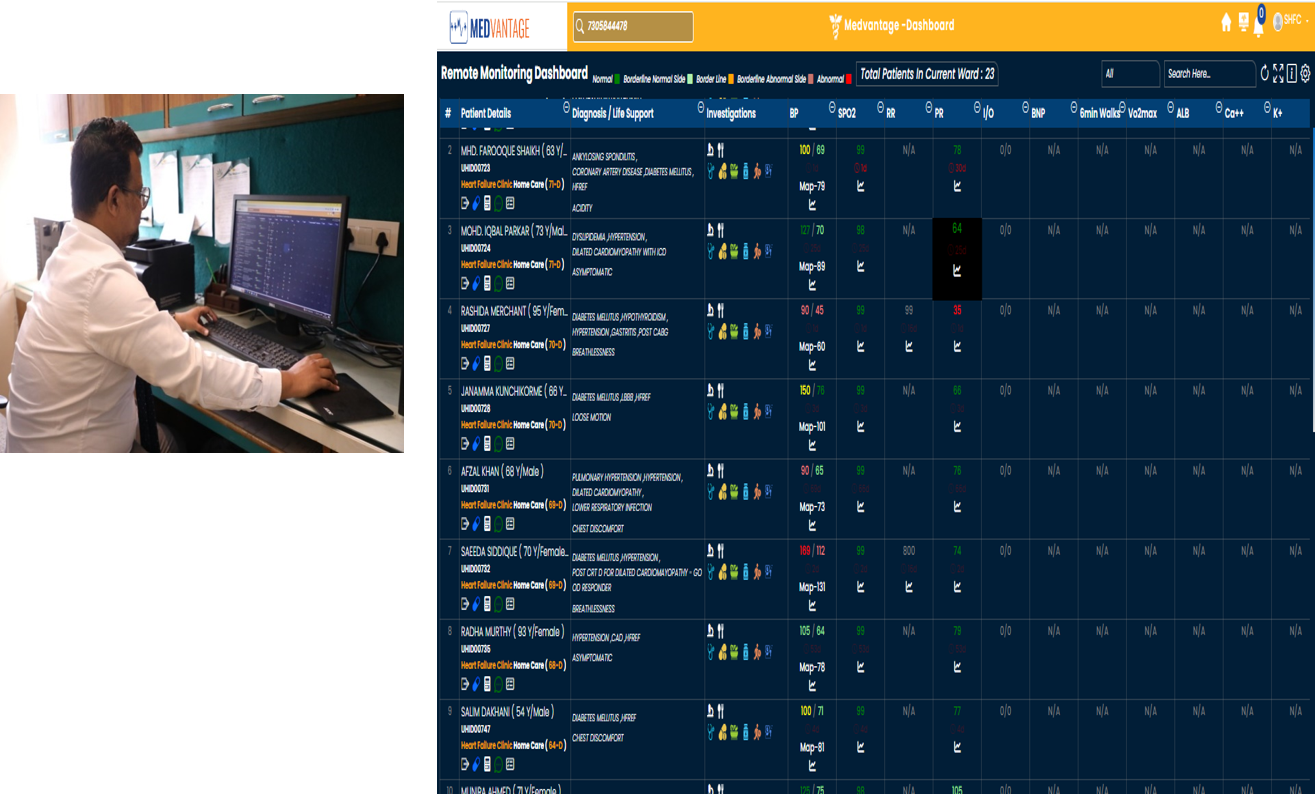The height and width of the screenshot is (794, 1315).
Task: Open patient MOHD. IQBAL PARKAR
Action: [513, 231]
